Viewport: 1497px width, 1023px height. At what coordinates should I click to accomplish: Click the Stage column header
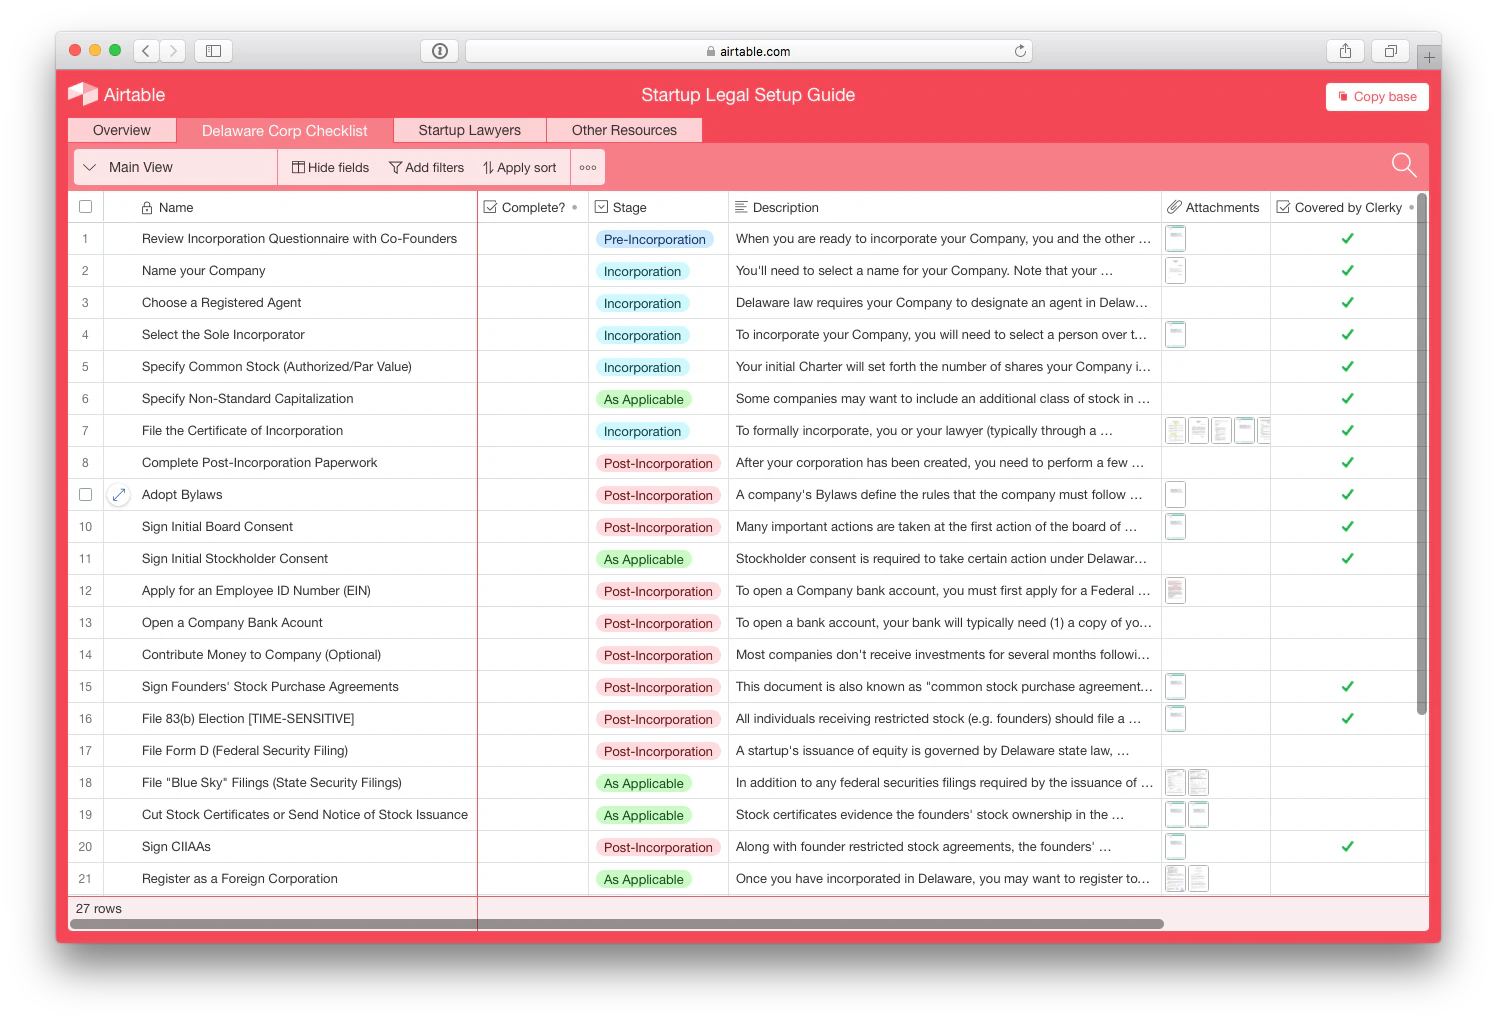click(x=658, y=207)
